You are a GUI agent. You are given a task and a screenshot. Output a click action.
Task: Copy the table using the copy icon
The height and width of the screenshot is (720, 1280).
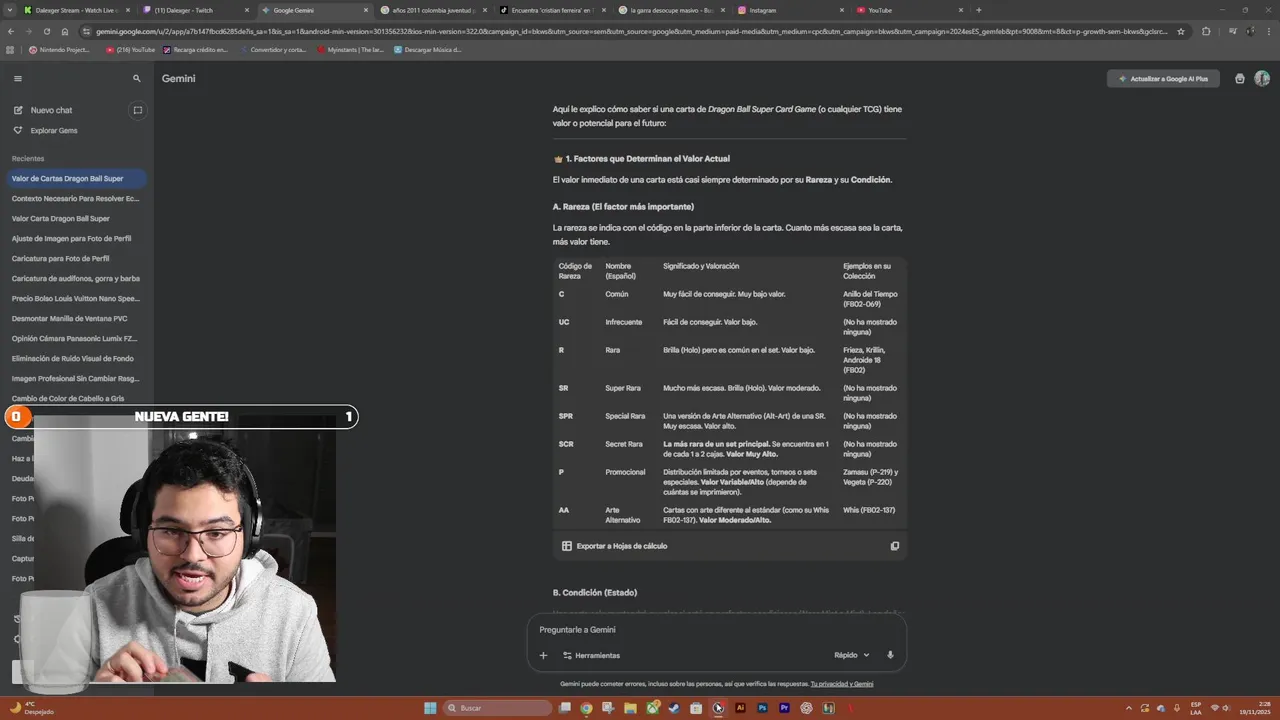click(x=895, y=546)
